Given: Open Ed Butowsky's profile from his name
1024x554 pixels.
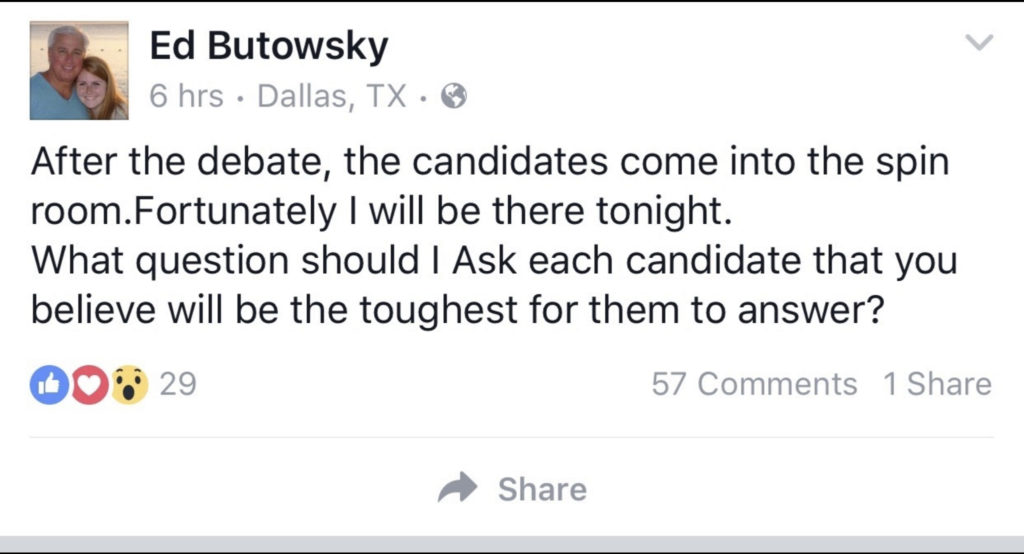Looking at the screenshot, I should pyautogui.click(x=269, y=46).
